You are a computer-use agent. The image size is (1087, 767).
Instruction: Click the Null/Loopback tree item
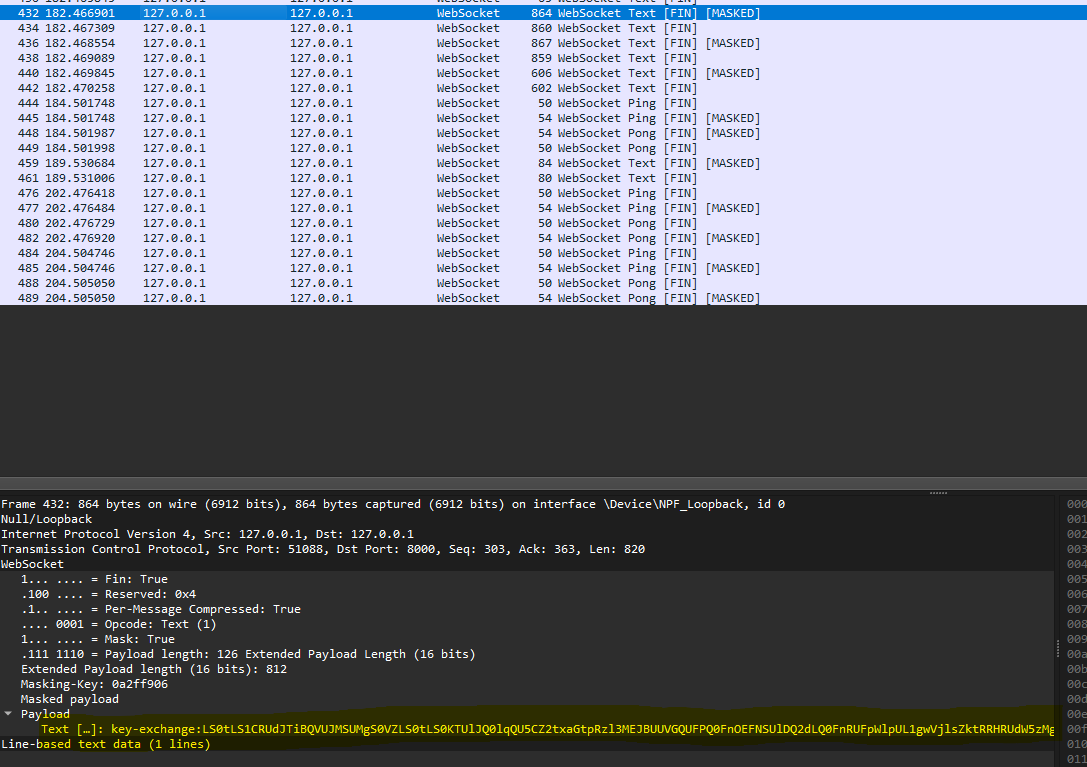46,519
